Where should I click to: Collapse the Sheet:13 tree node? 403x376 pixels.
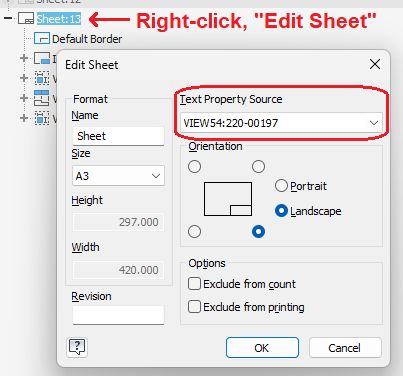click(8, 18)
